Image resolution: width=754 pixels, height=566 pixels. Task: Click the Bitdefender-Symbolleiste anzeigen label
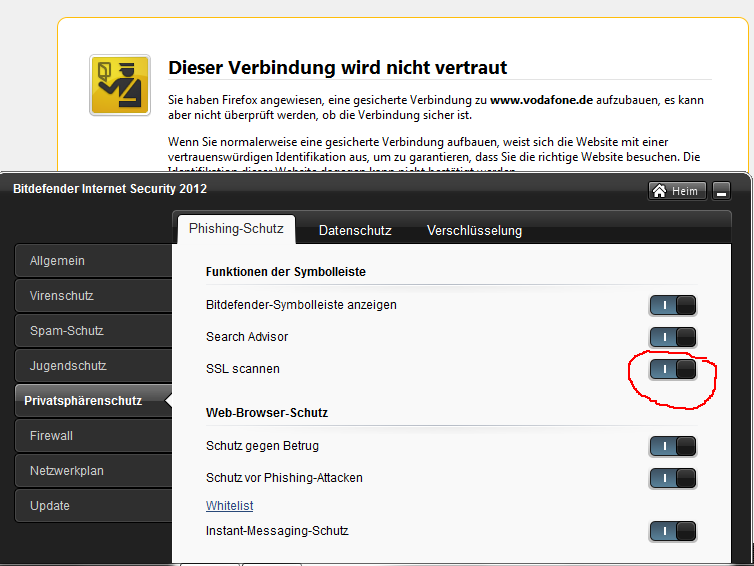301,305
